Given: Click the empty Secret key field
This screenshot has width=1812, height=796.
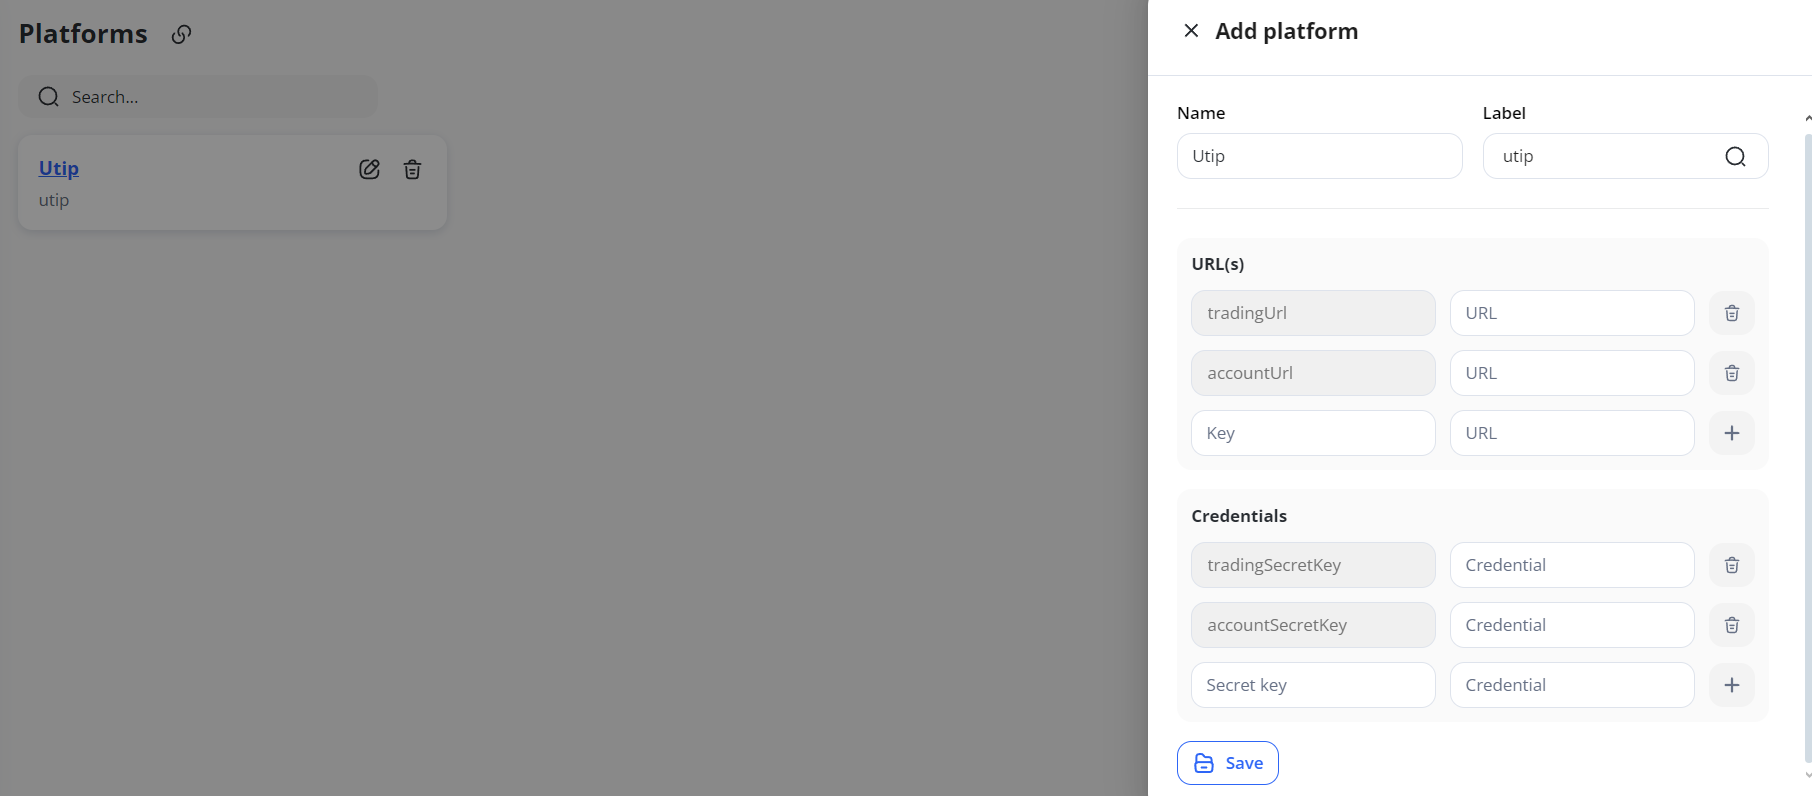Looking at the screenshot, I should coord(1313,685).
